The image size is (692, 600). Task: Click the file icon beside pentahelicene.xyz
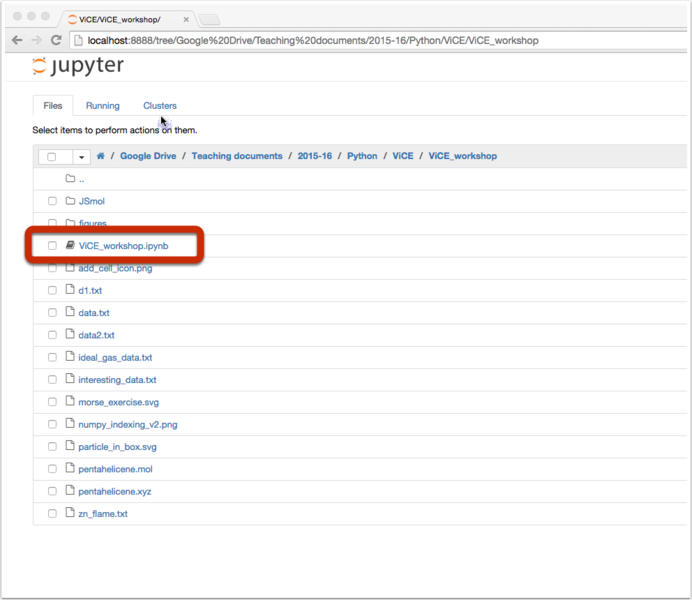click(x=70, y=490)
